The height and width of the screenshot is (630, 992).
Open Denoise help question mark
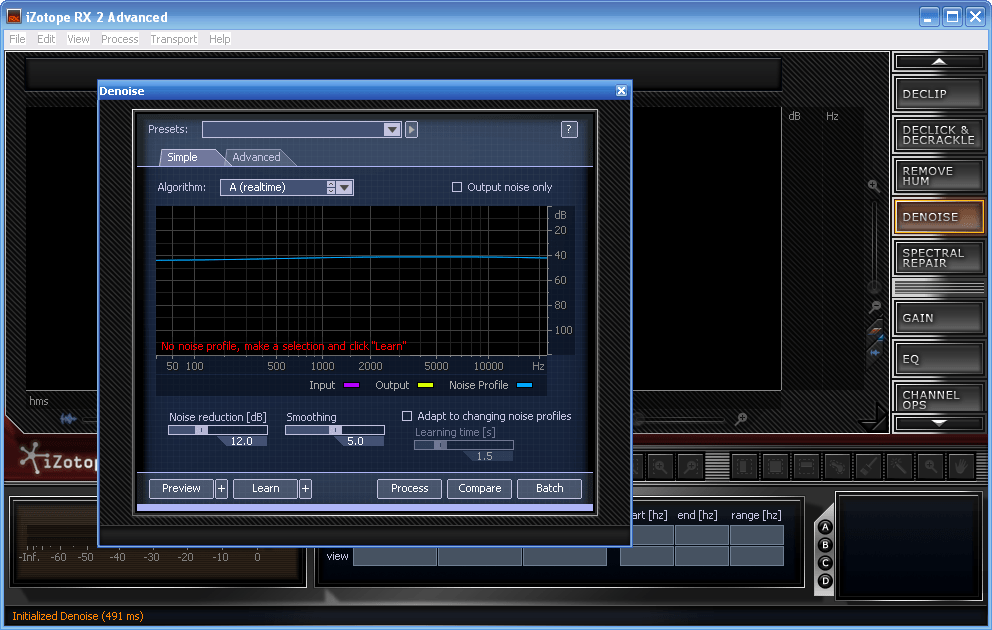[569, 130]
